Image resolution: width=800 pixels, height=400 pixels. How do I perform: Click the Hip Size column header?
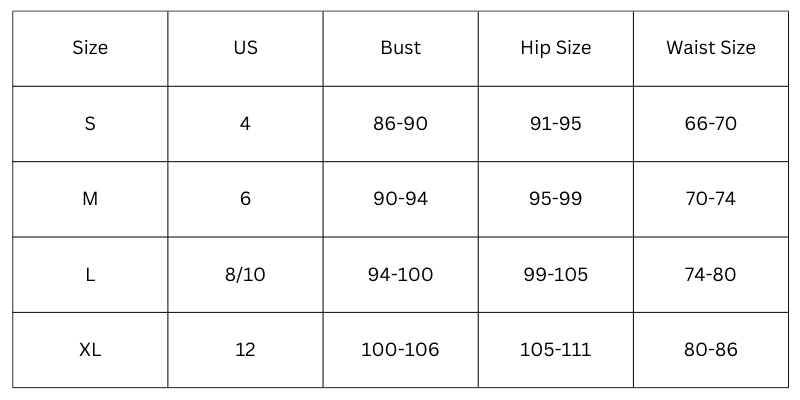tap(555, 48)
